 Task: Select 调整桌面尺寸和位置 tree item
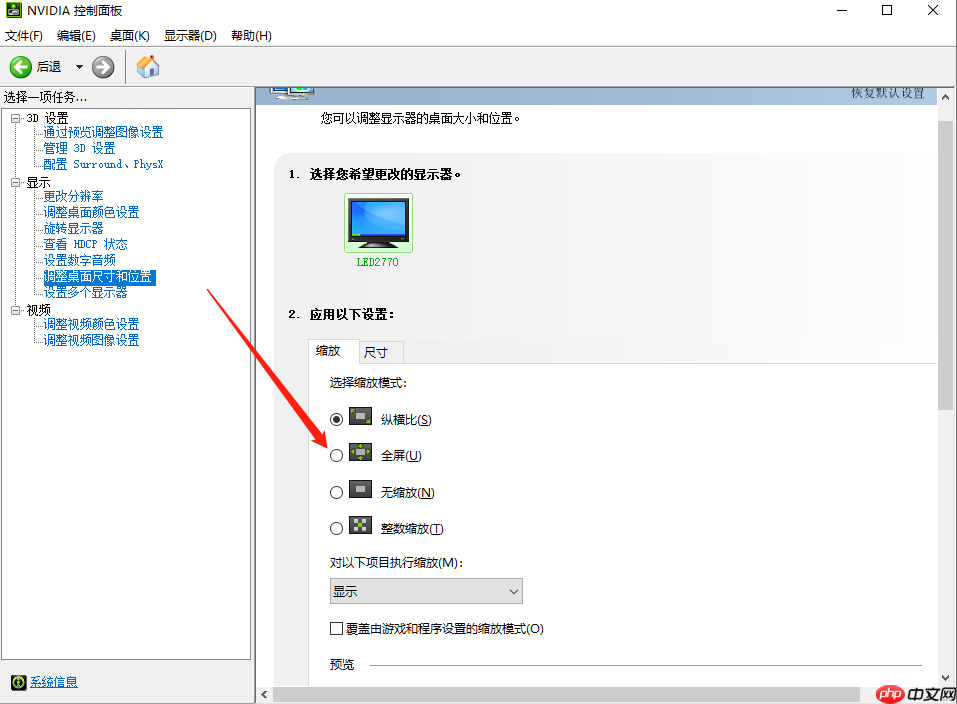click(99, 277)
